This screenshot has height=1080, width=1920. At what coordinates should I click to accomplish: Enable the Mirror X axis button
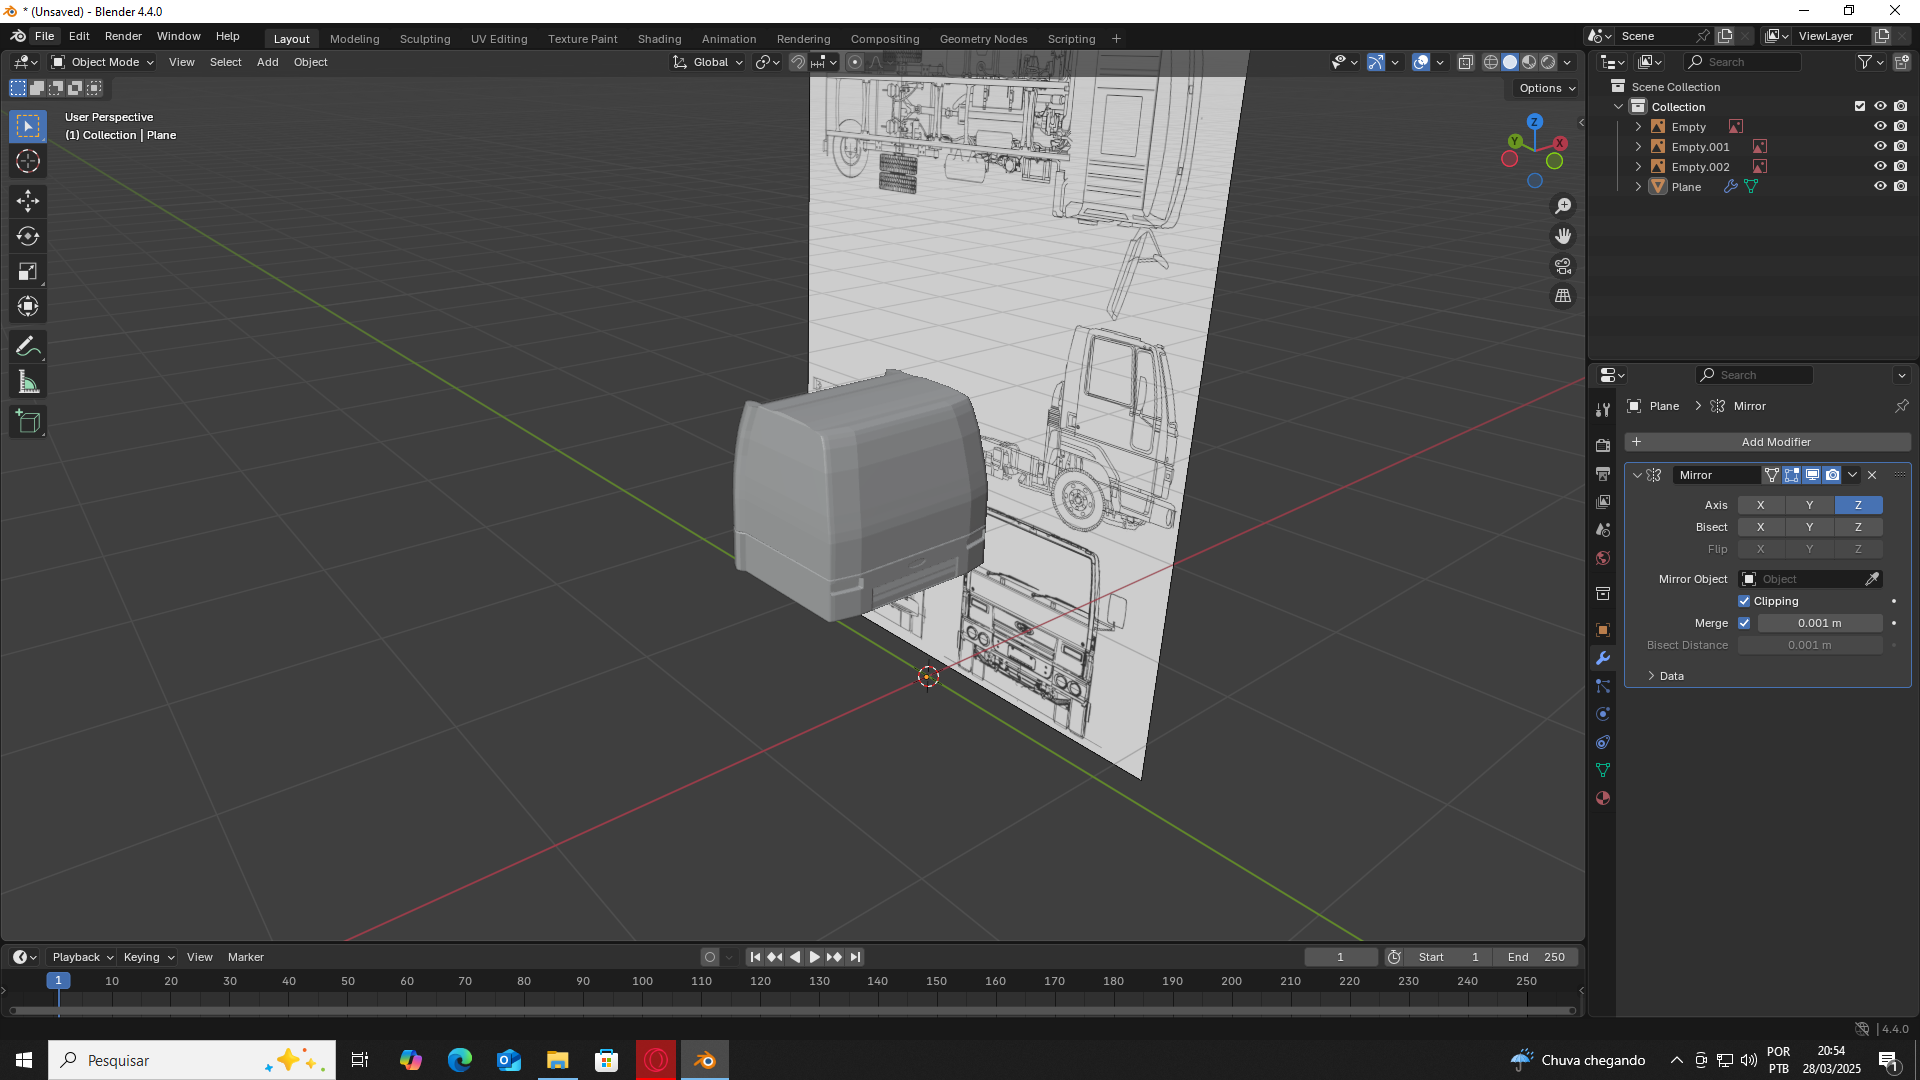click(x=1760, y=505)
